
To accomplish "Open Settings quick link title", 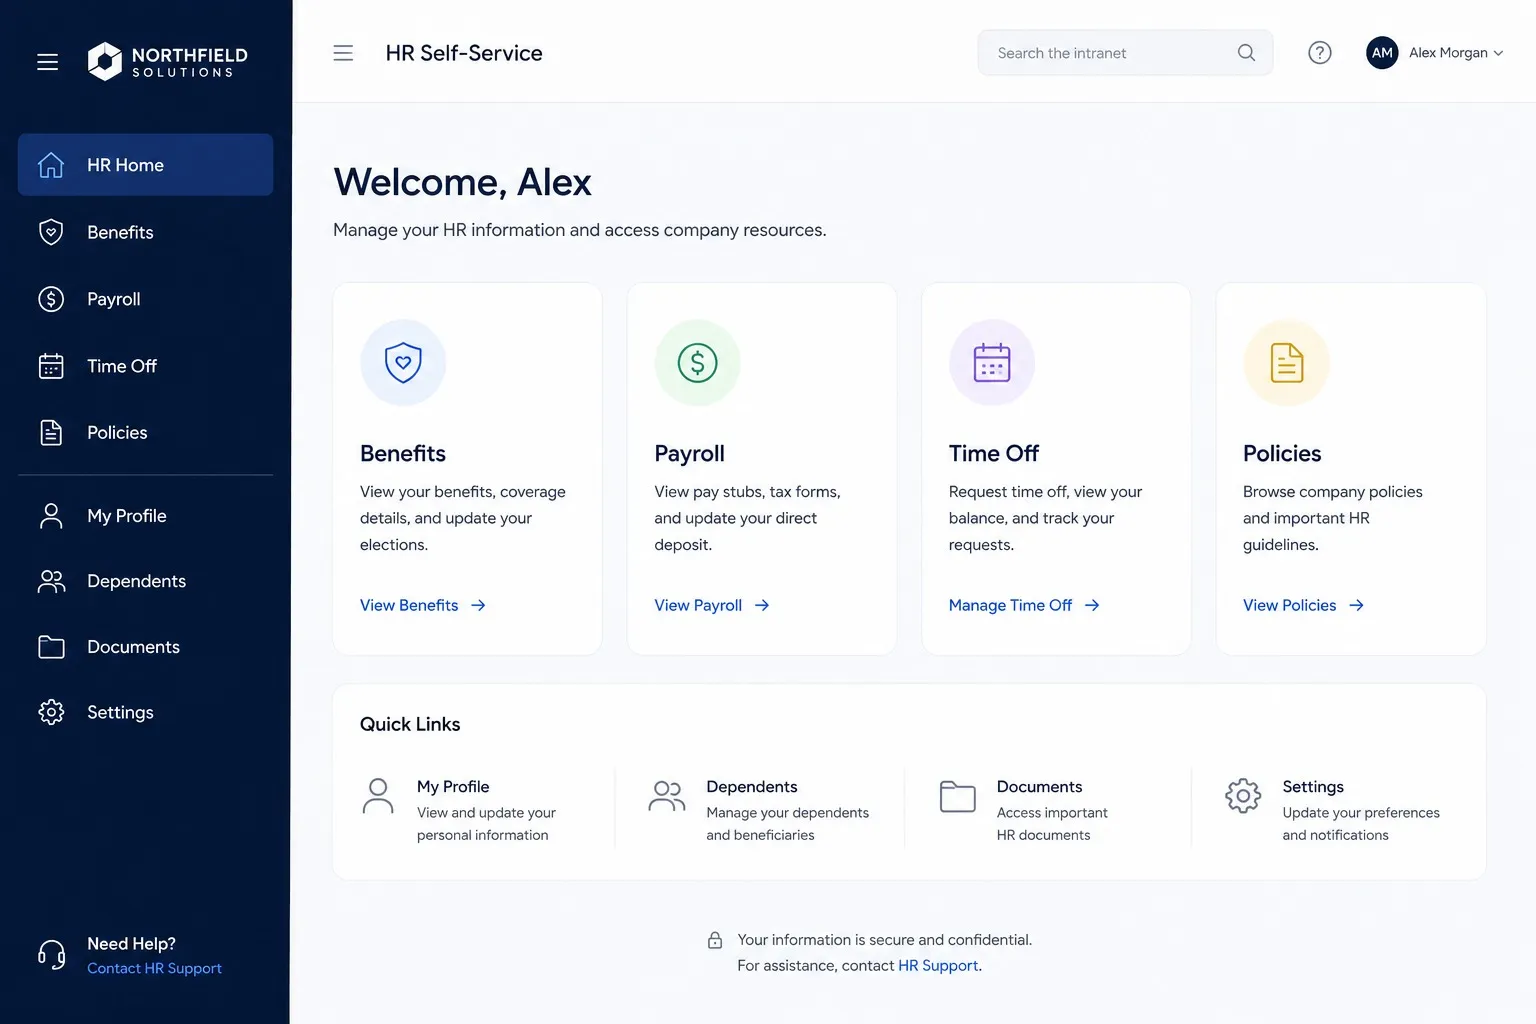I will tap(1313, 787).
